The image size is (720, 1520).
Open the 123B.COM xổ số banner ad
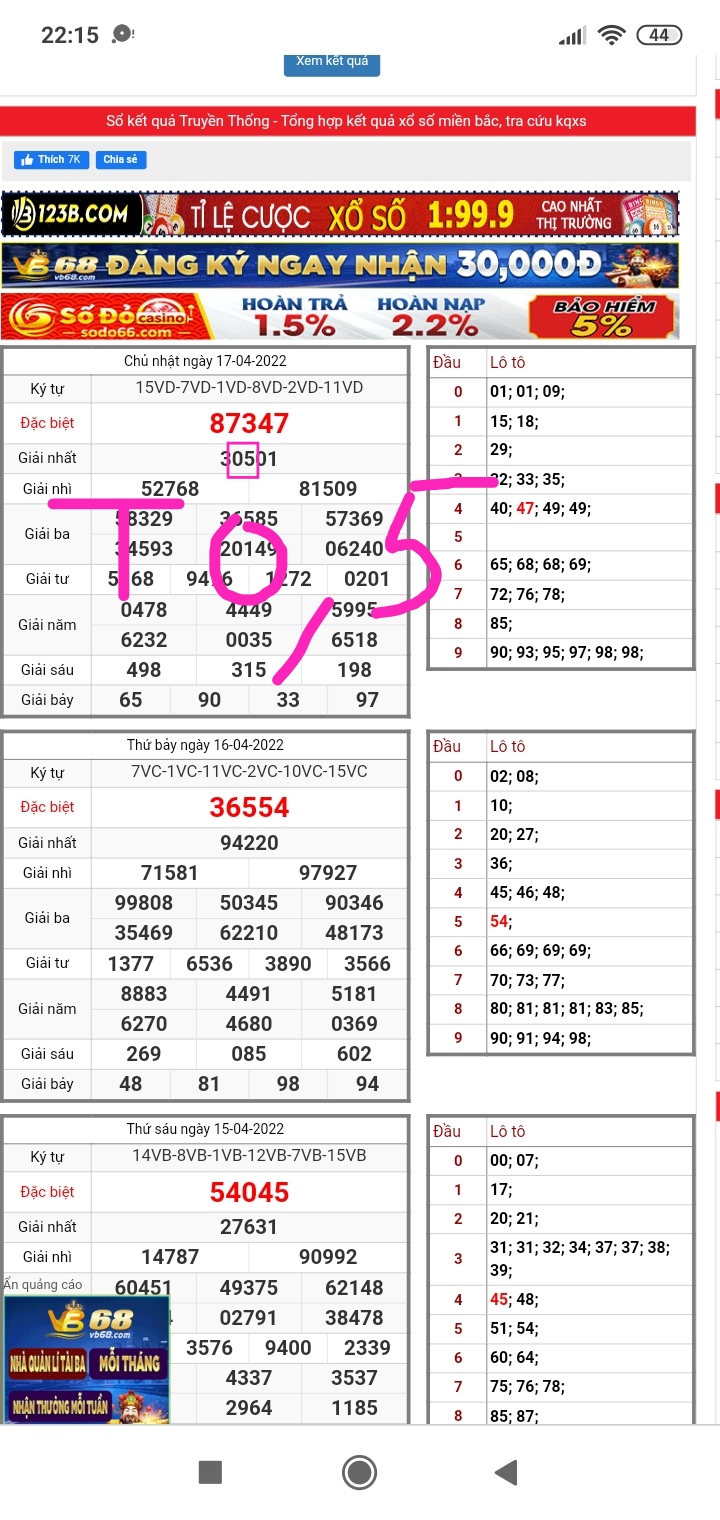click(x=340, y=215)
